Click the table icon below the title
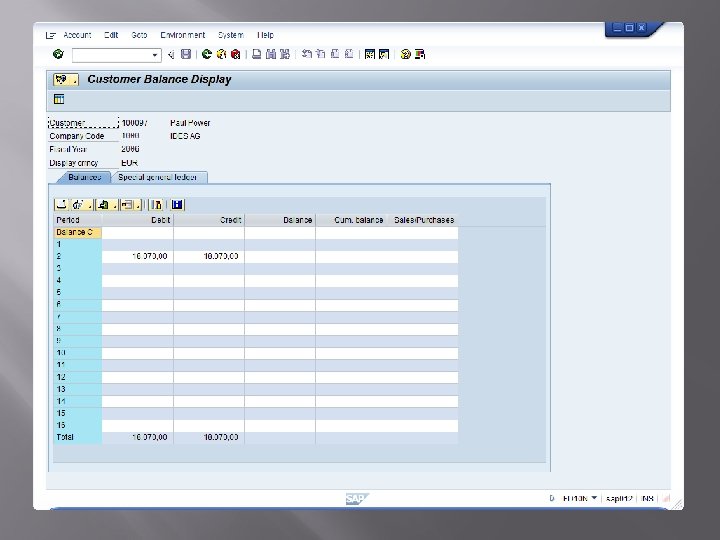Image resolution: width=720 pixels, height=540 pixels. pos(59,99)
